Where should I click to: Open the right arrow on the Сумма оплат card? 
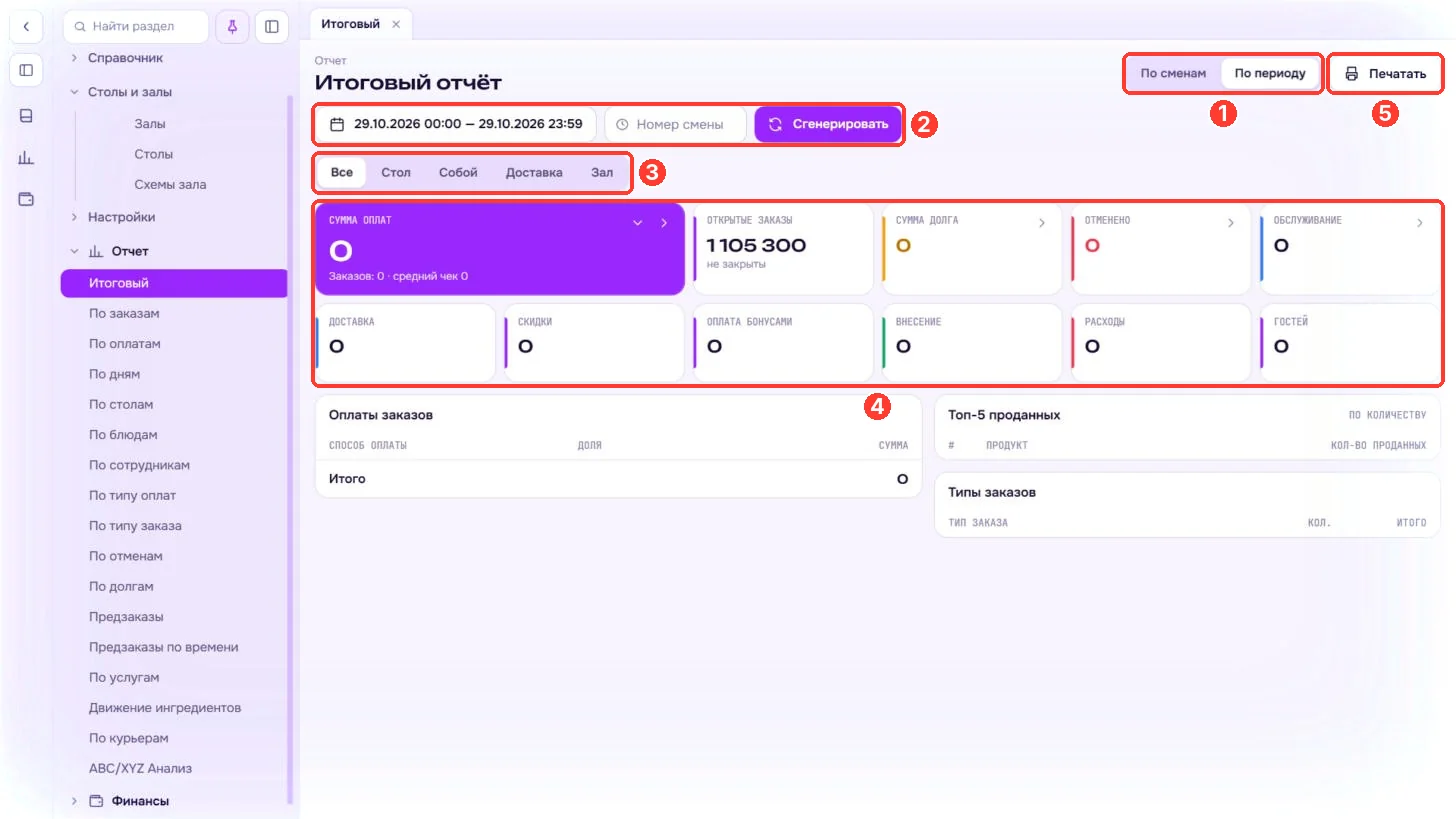click(x=664, y=223)
